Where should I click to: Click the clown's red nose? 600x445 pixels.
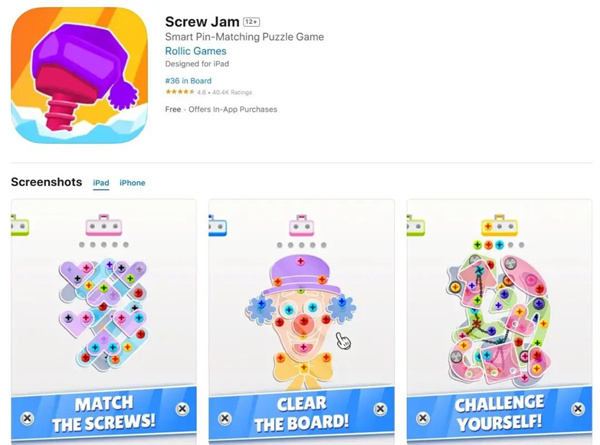304,323
